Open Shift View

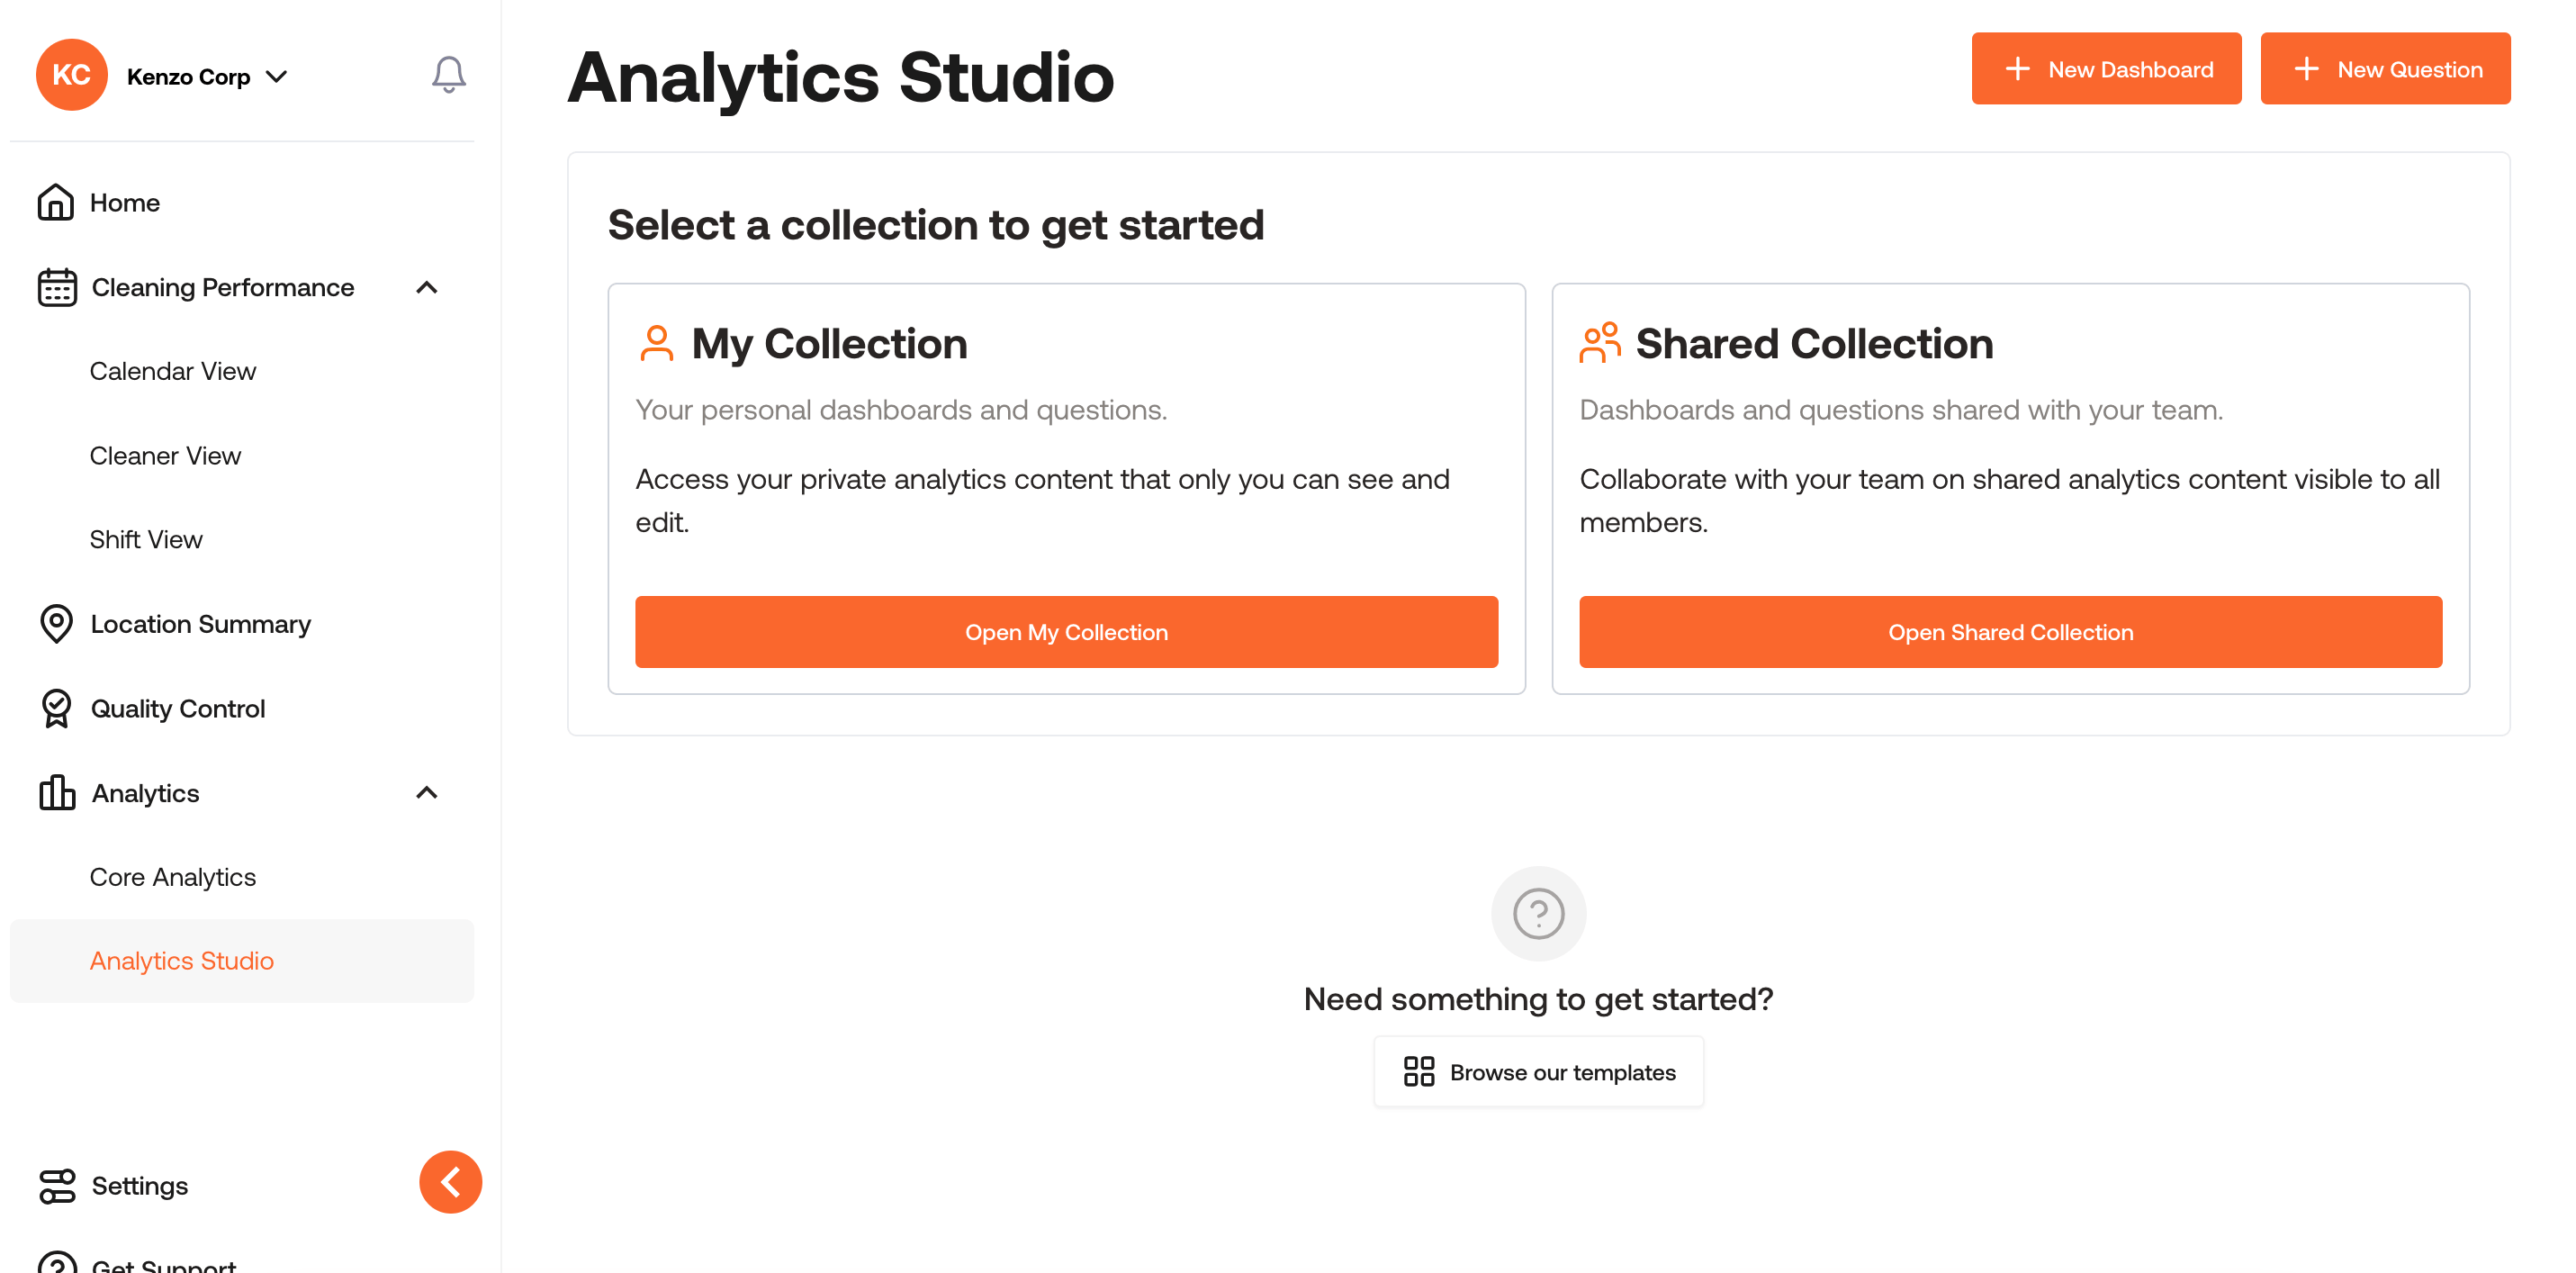[x=146, y=539]
